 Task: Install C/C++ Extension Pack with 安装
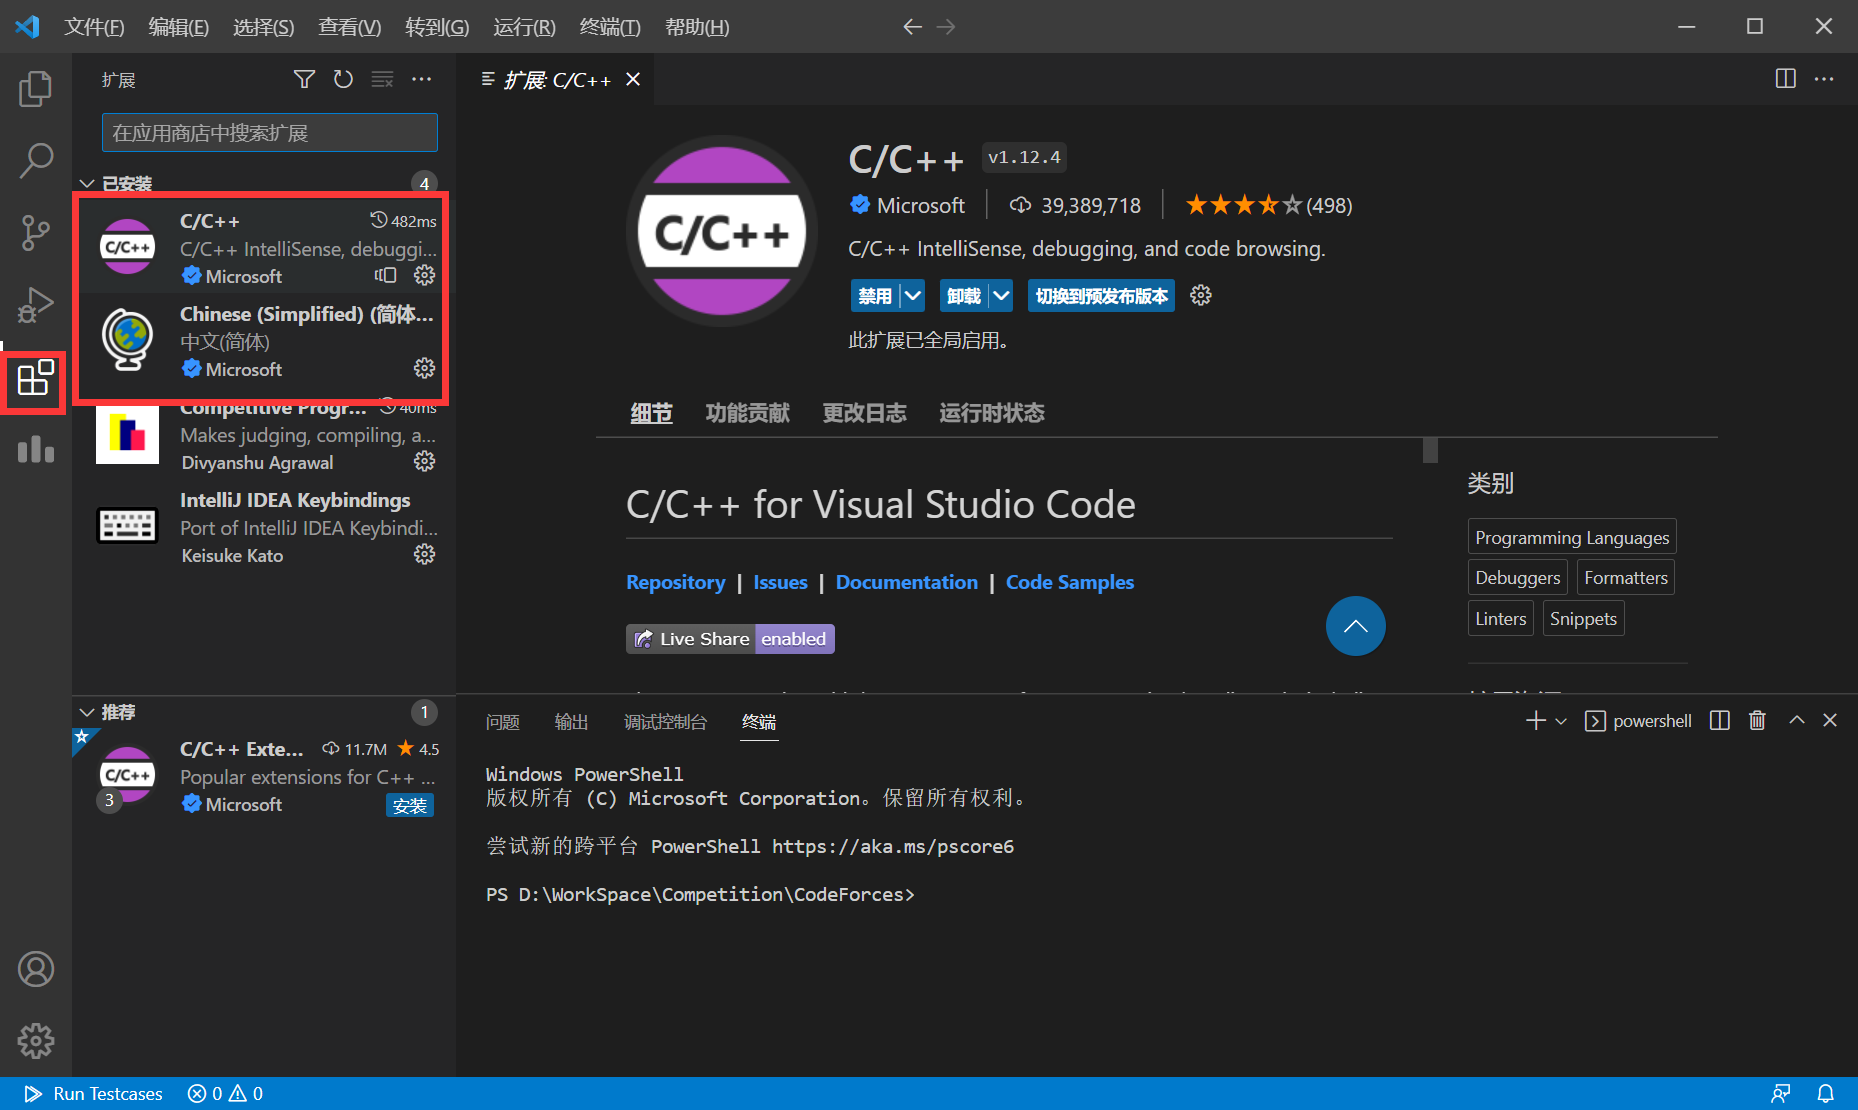(x=410, y=805)
